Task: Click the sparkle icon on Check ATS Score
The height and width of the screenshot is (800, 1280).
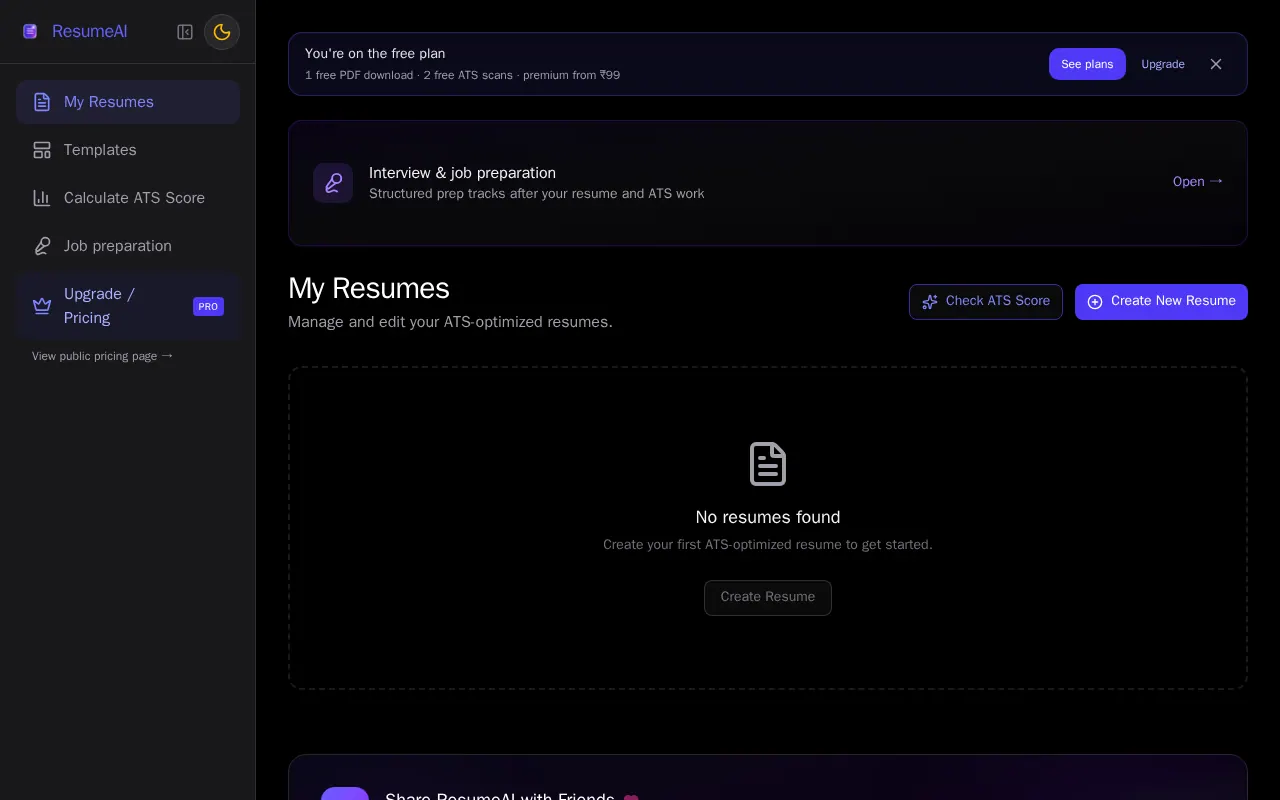Action: 930,301
